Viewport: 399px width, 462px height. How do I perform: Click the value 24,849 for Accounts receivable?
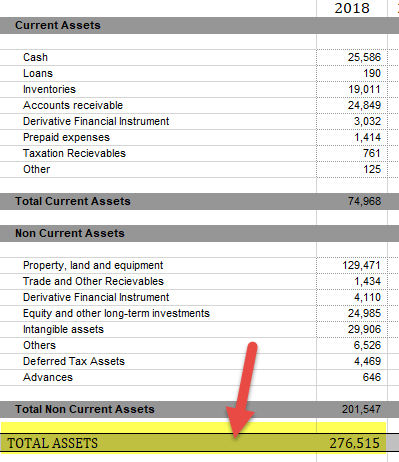tap(364, 105)
